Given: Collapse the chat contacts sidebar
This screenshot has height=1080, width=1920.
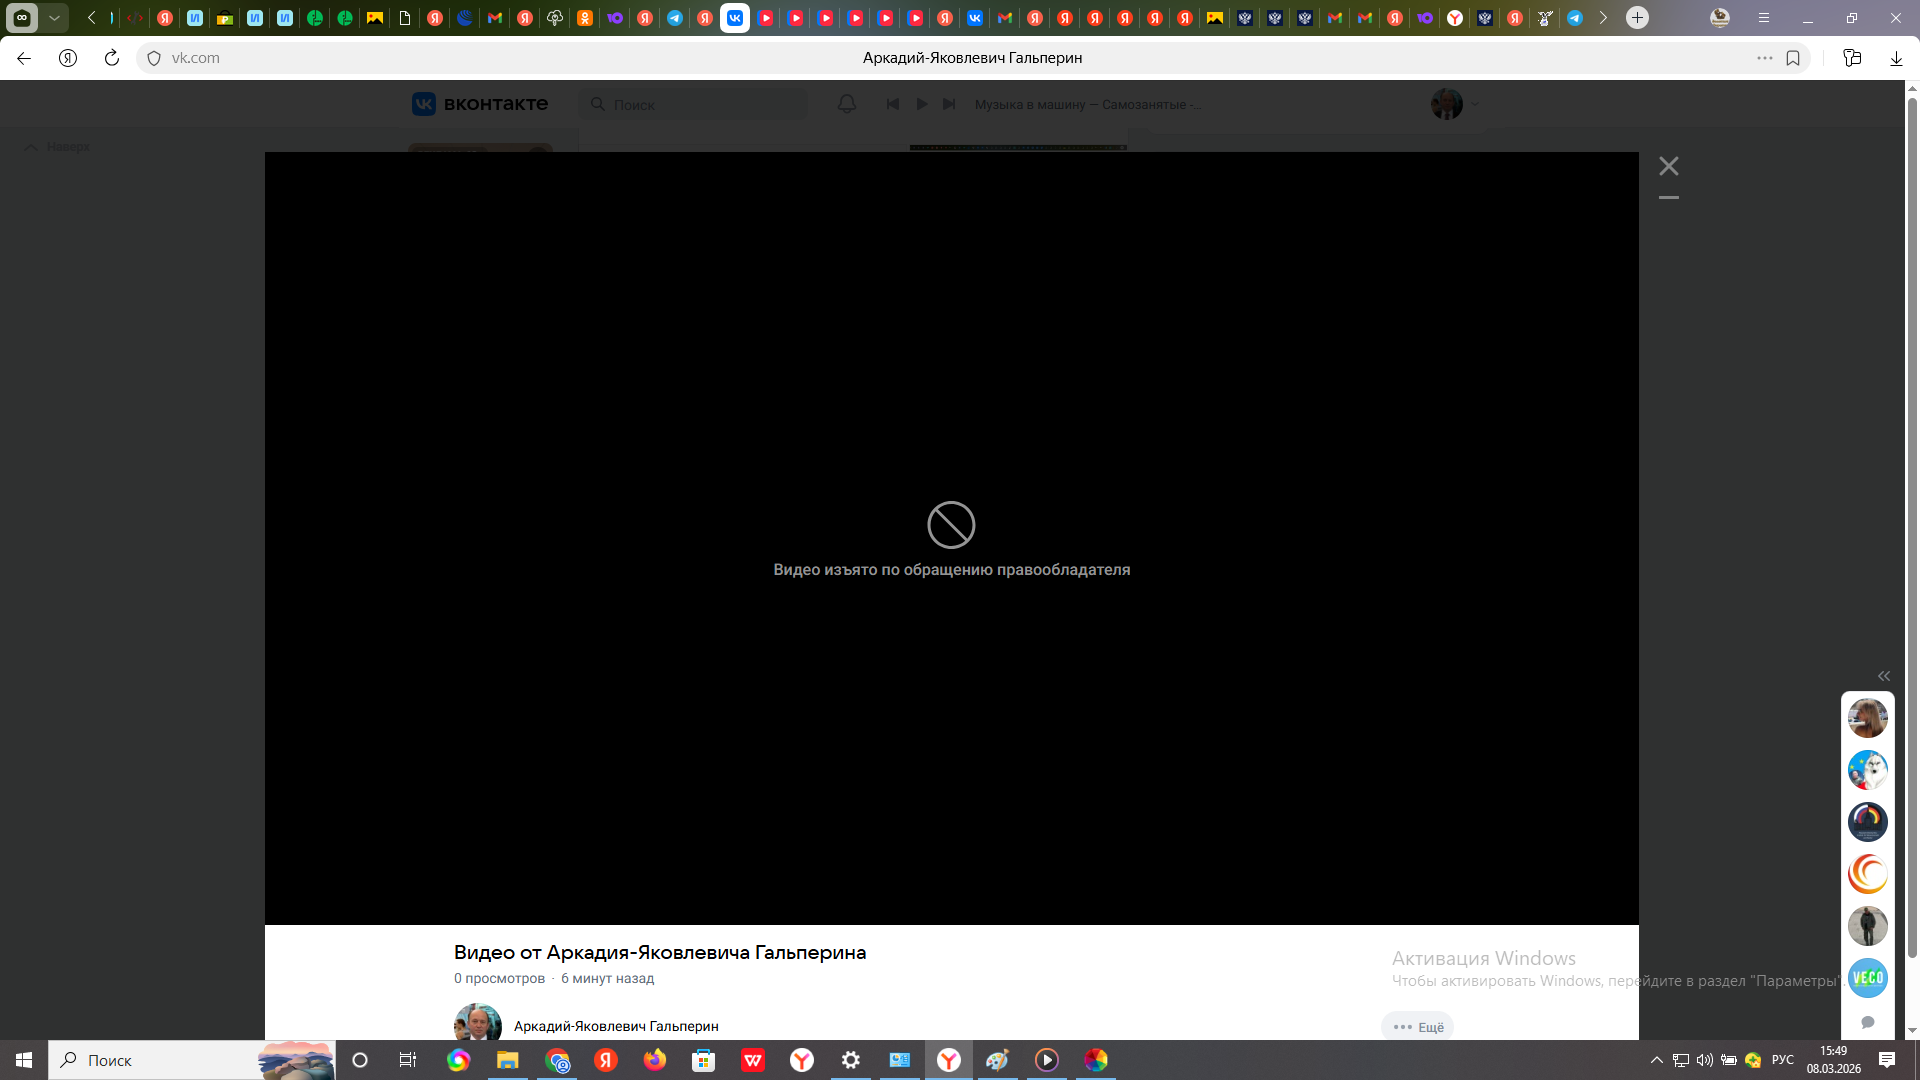Looking at the screenshot, I should point(1884,676).
